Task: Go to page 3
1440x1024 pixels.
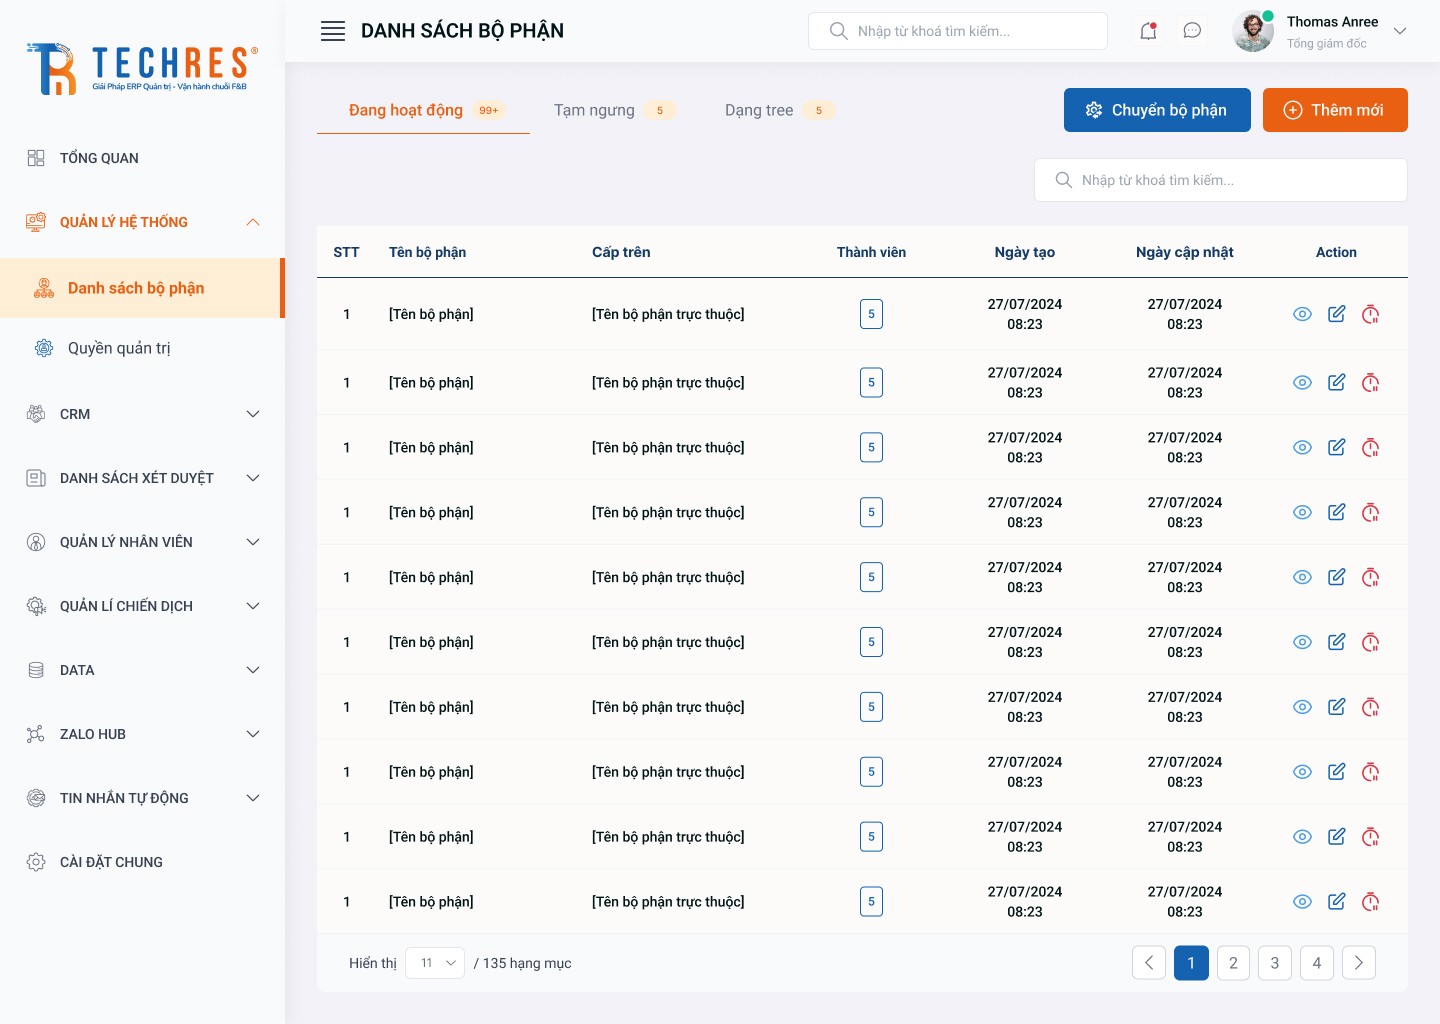Action: (x=1275, y=963)
